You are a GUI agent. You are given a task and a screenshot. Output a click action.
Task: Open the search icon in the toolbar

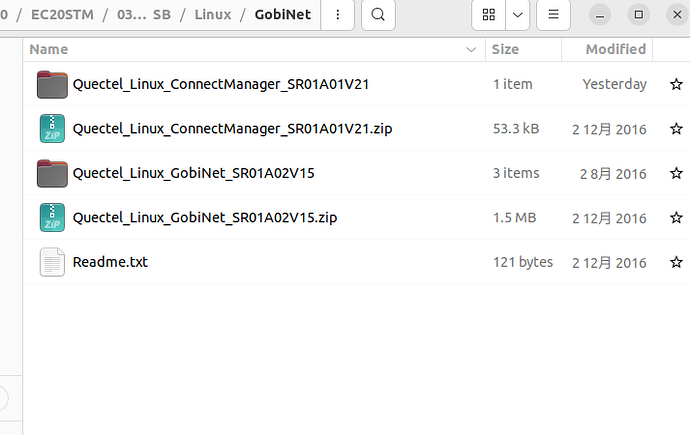378,15
